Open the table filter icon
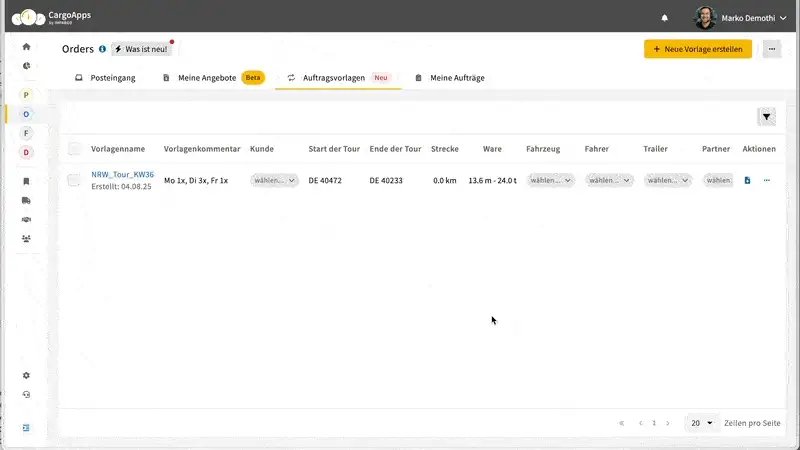Image resolution: width=800 pixels, height=450 pixels. tap(766, 117)
